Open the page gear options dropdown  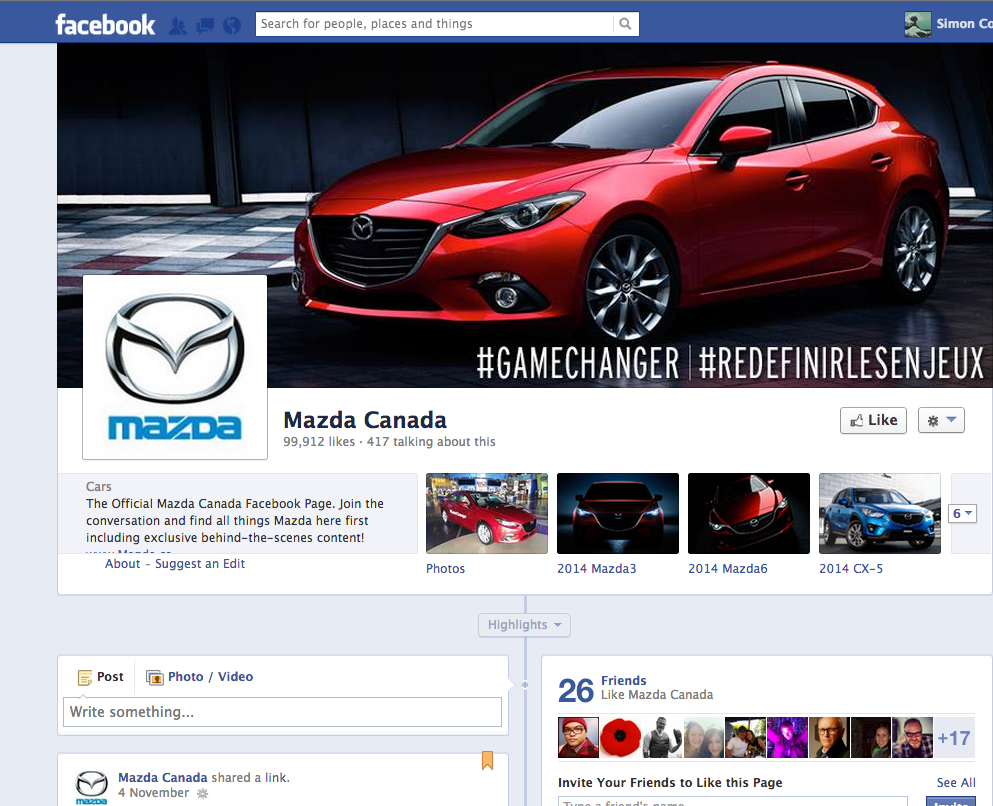click(941, 420)
